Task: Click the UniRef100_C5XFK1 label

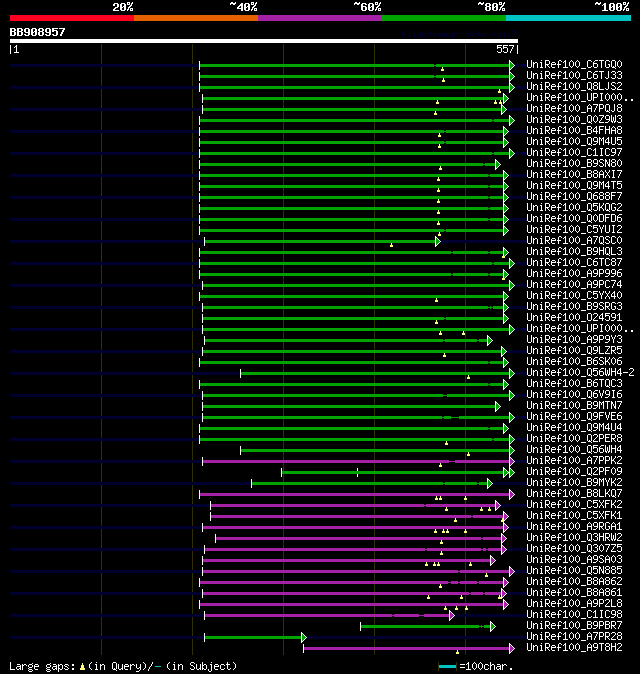Action: click(x=574, y=516)
